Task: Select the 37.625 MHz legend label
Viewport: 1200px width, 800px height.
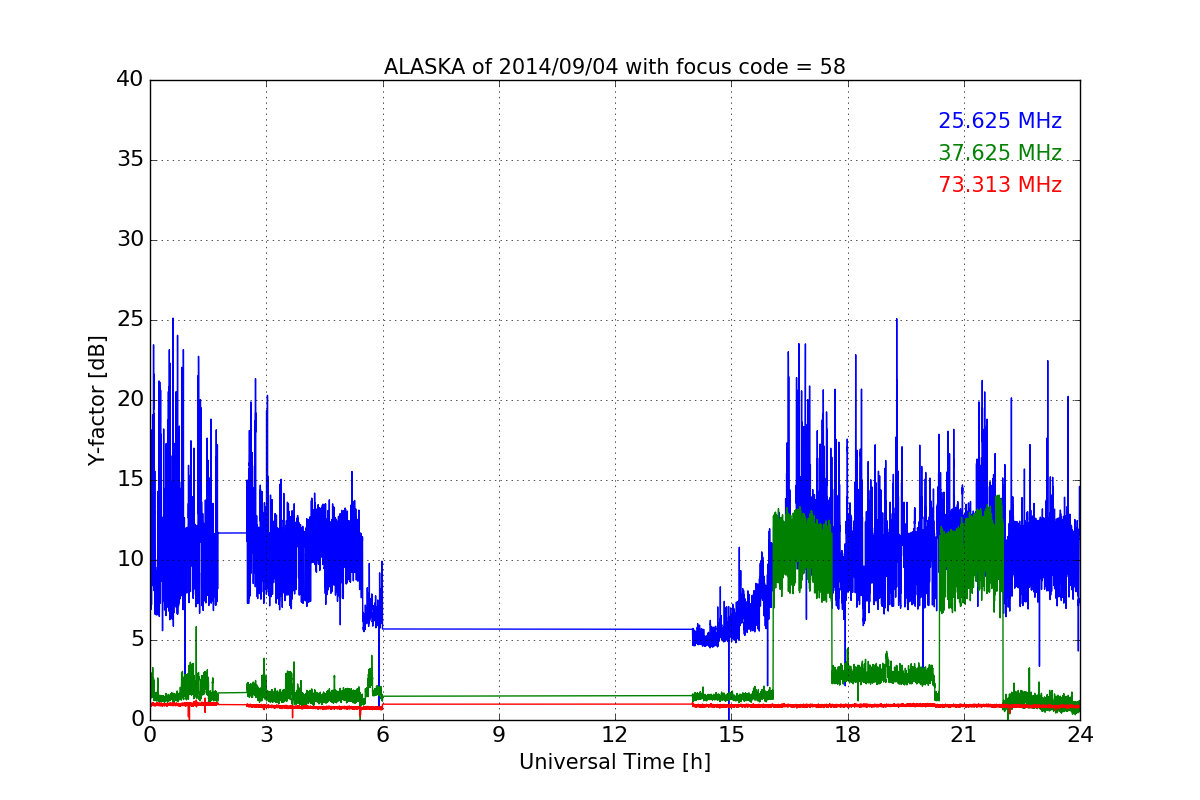Action: [x=1000, y=153]
